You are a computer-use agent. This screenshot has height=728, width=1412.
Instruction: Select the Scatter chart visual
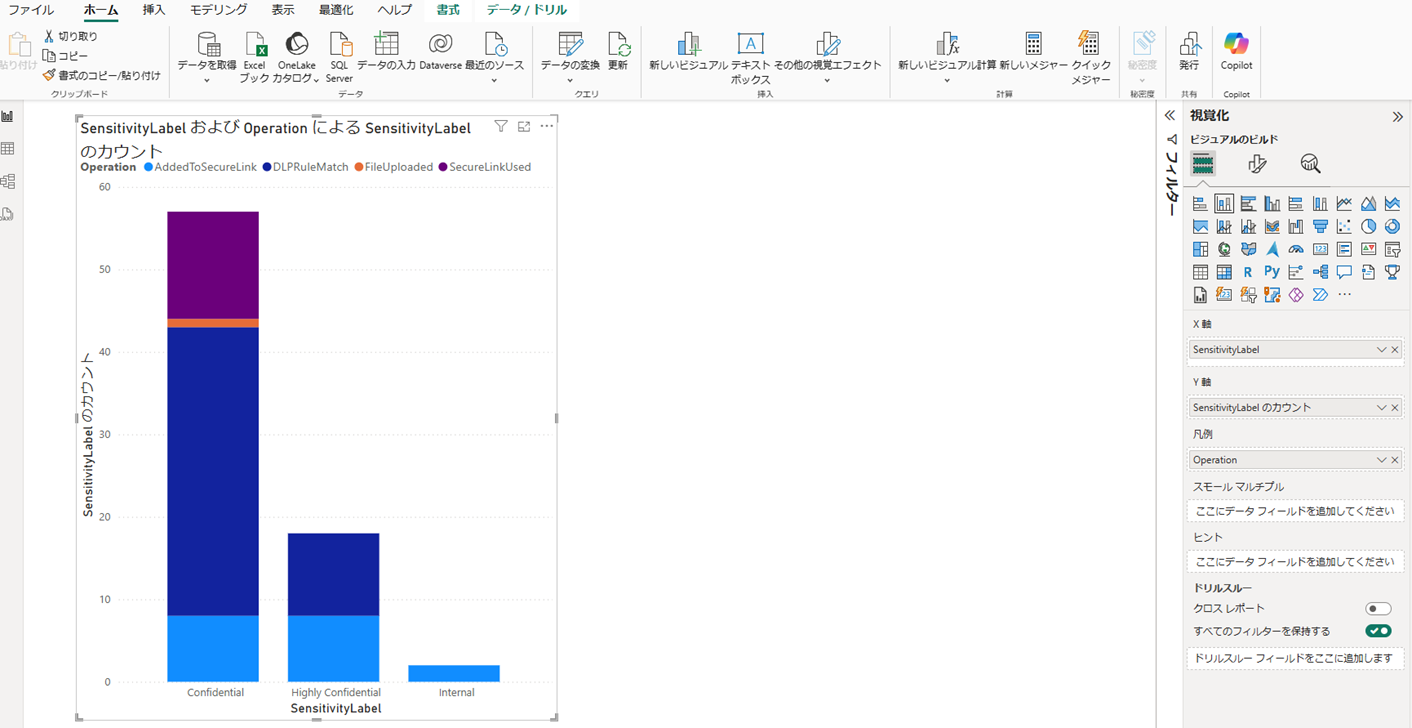point(1344,226)
